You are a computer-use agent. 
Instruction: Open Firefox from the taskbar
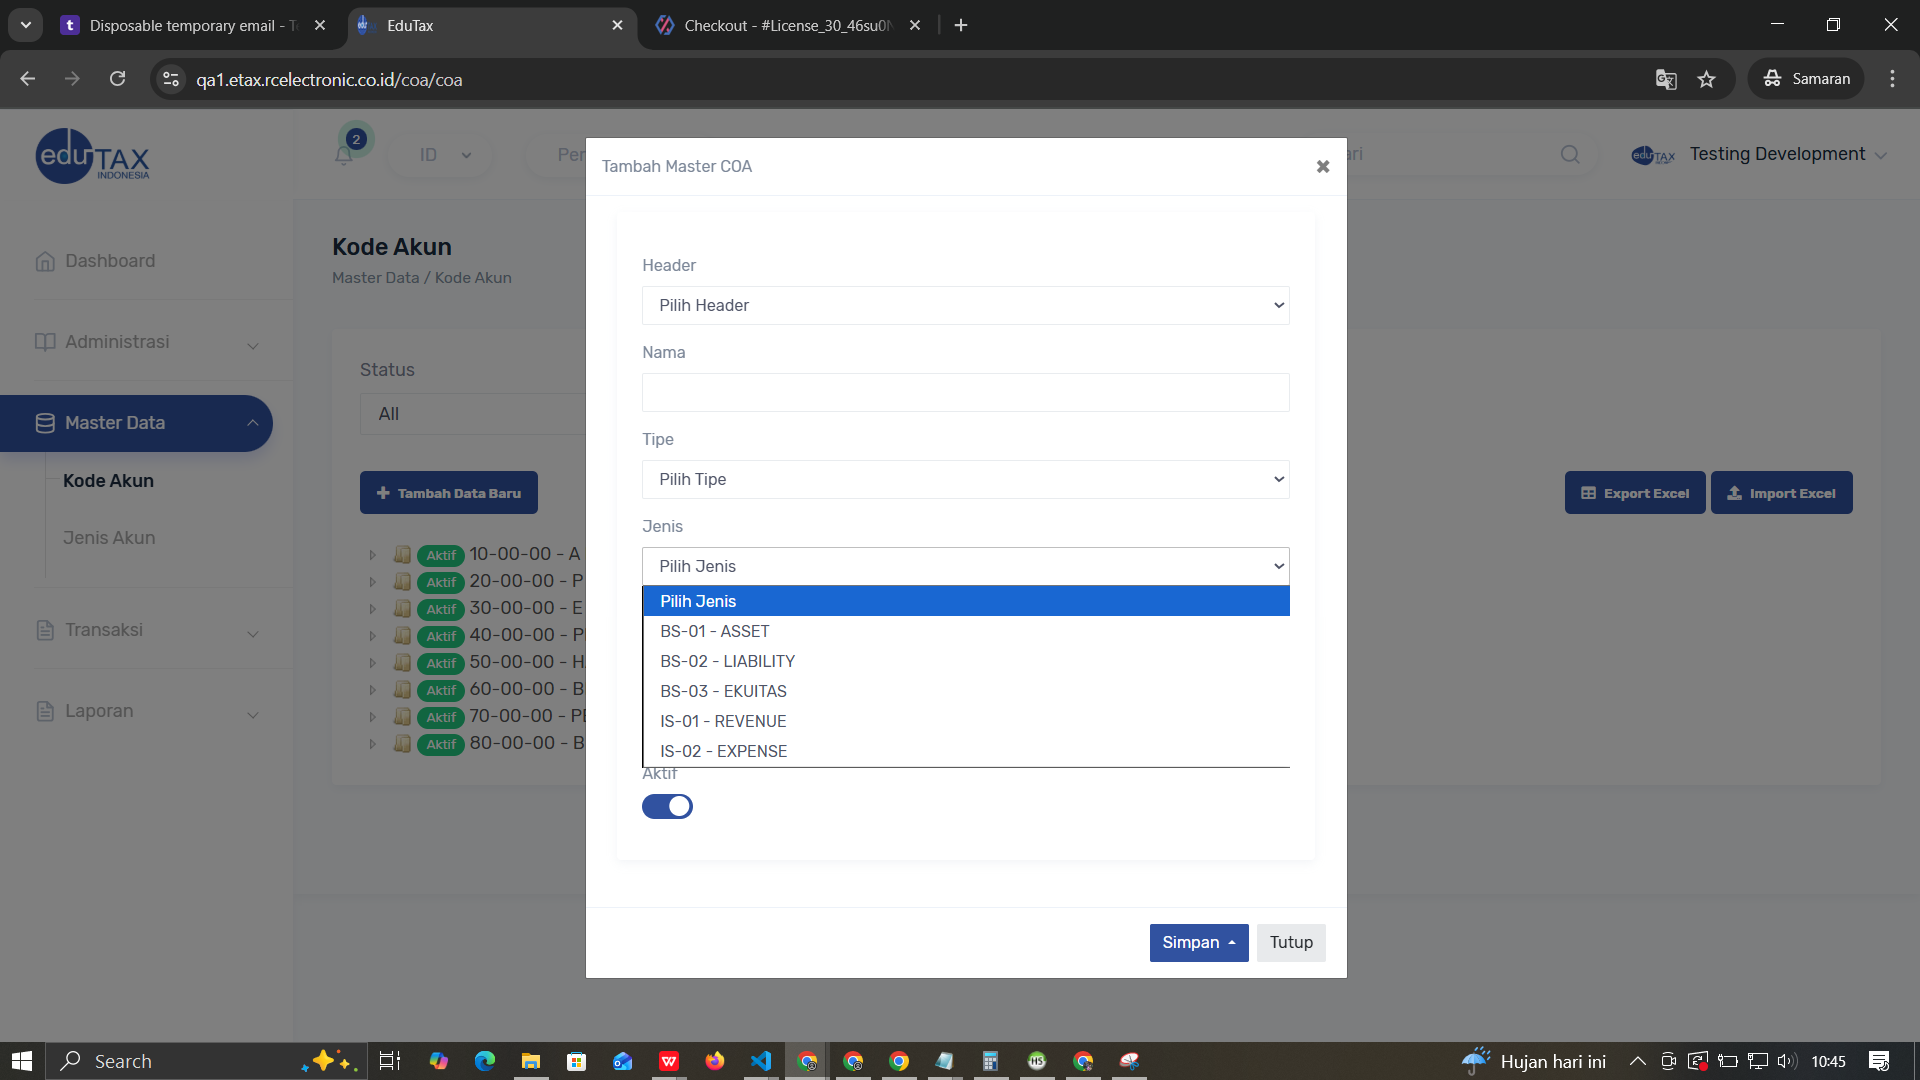714,1061
